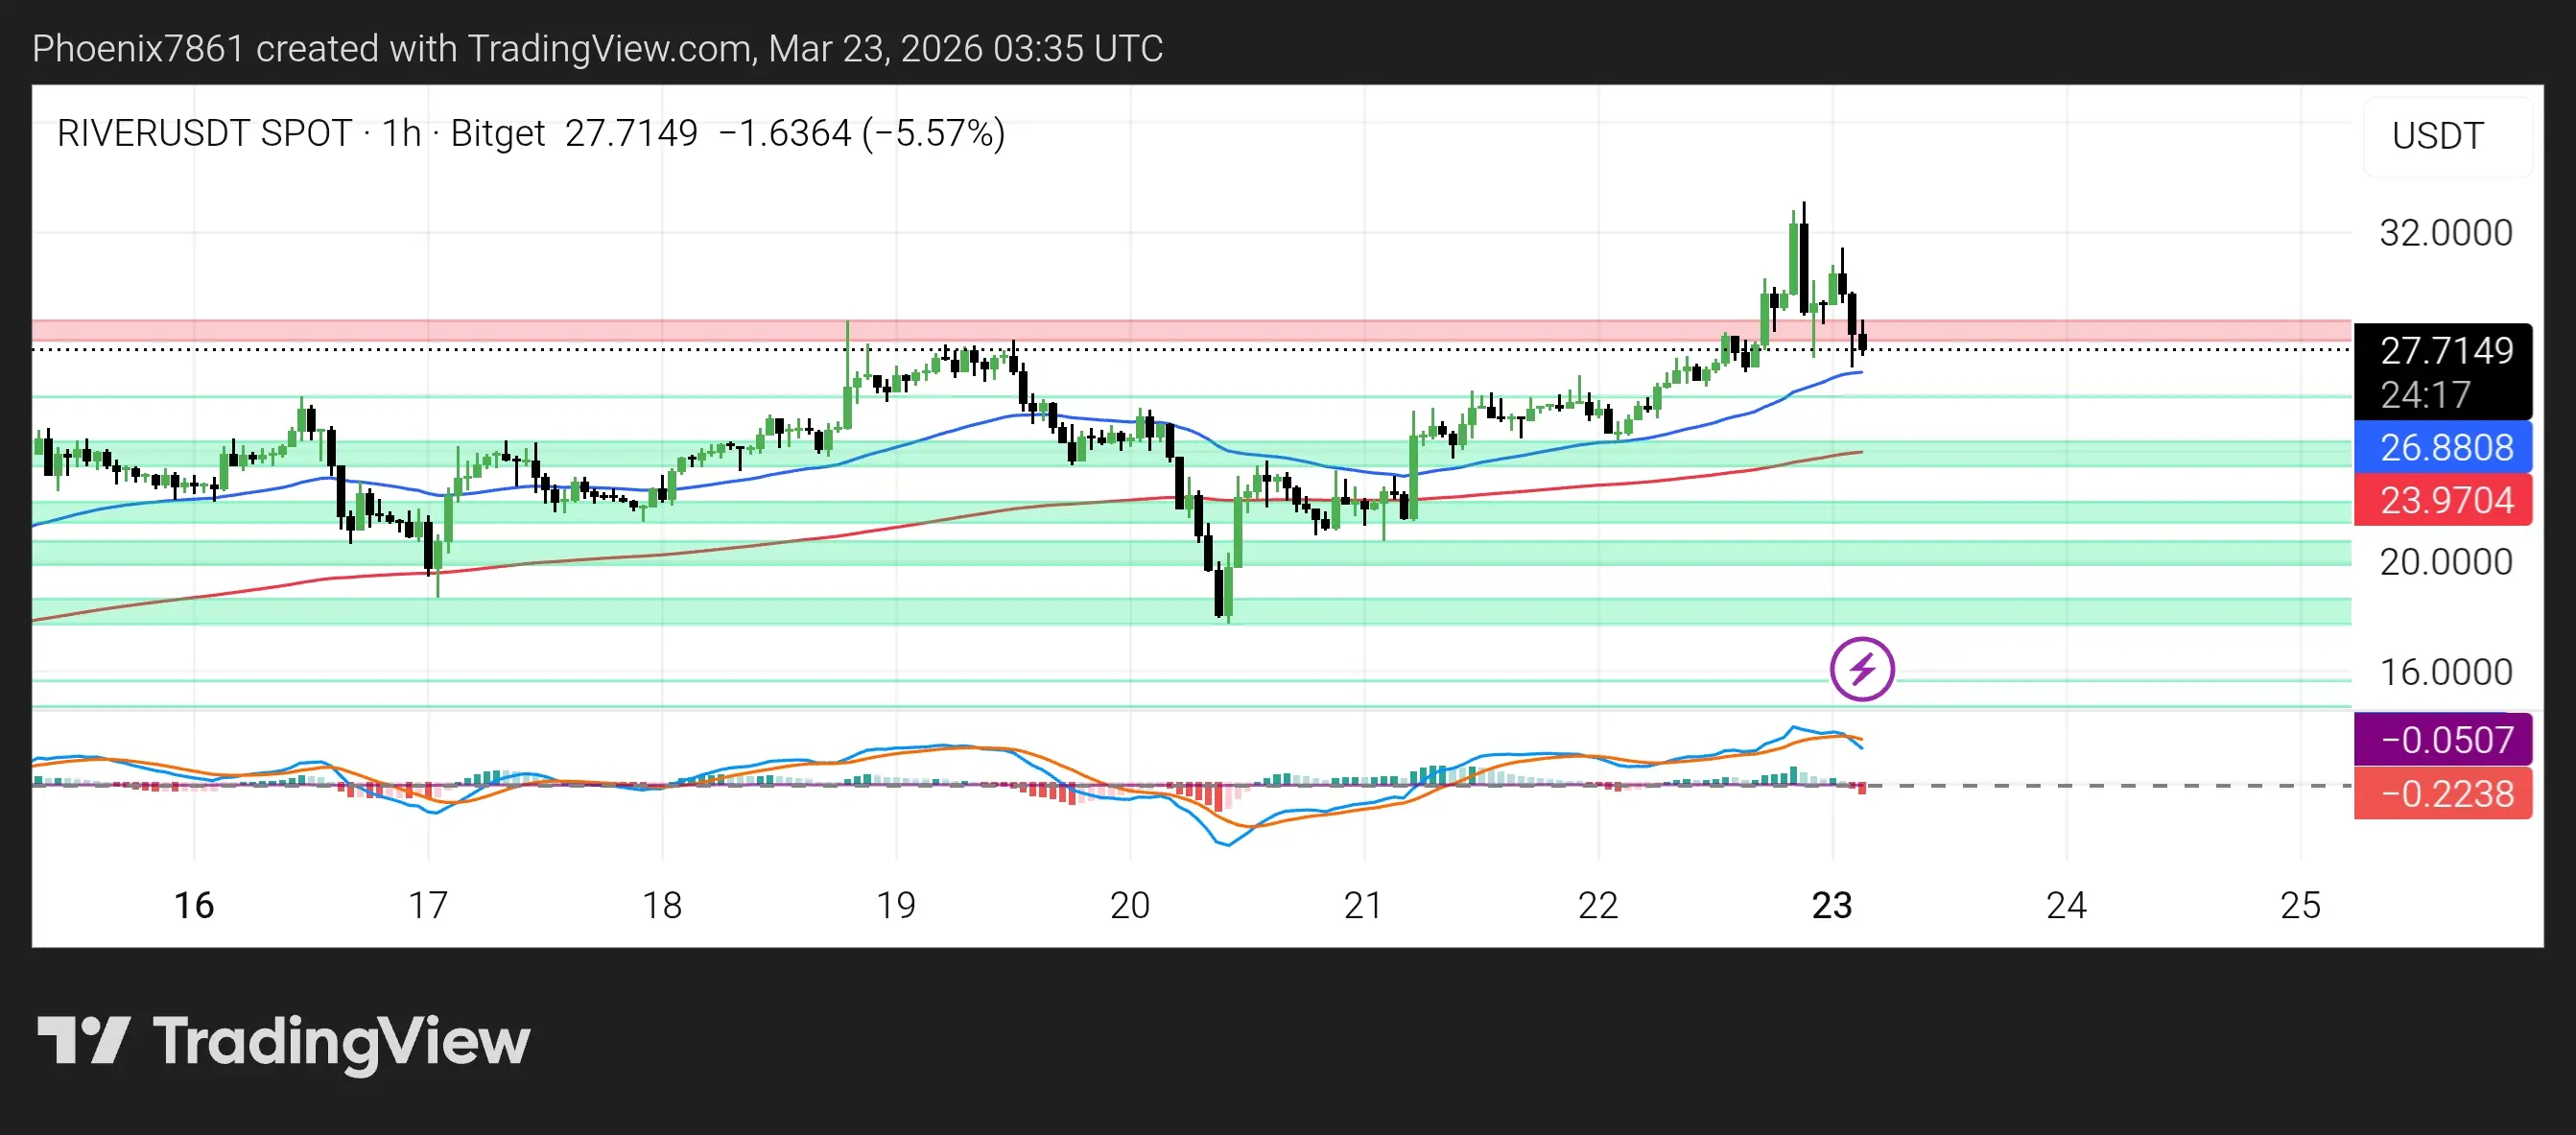Click the date label 20 on time axis
2576x1135 pixels.
[1130, 905]
